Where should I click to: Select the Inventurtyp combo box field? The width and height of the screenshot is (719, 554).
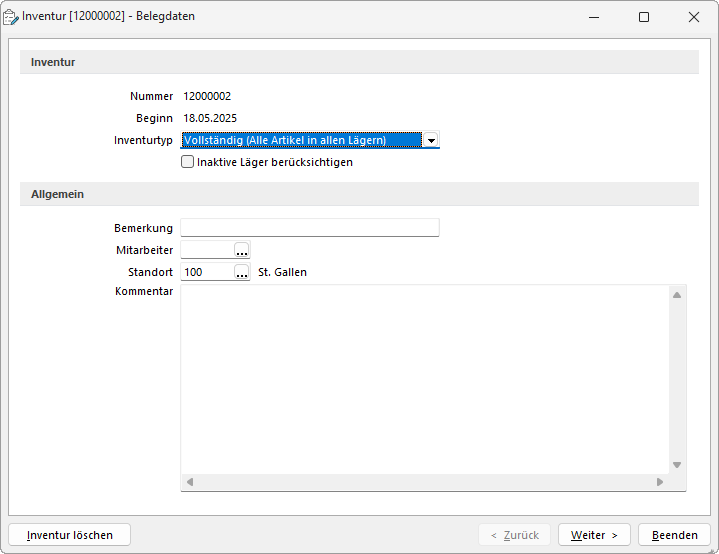[310, 140]
